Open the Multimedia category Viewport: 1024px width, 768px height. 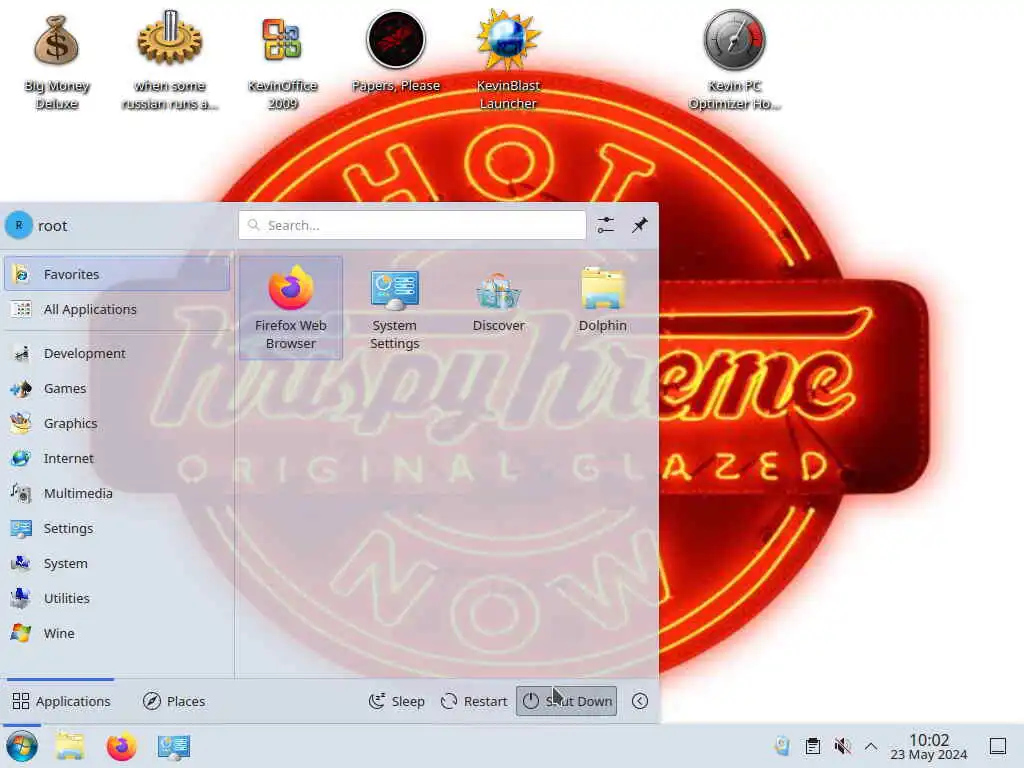click(x=117, y=494)
